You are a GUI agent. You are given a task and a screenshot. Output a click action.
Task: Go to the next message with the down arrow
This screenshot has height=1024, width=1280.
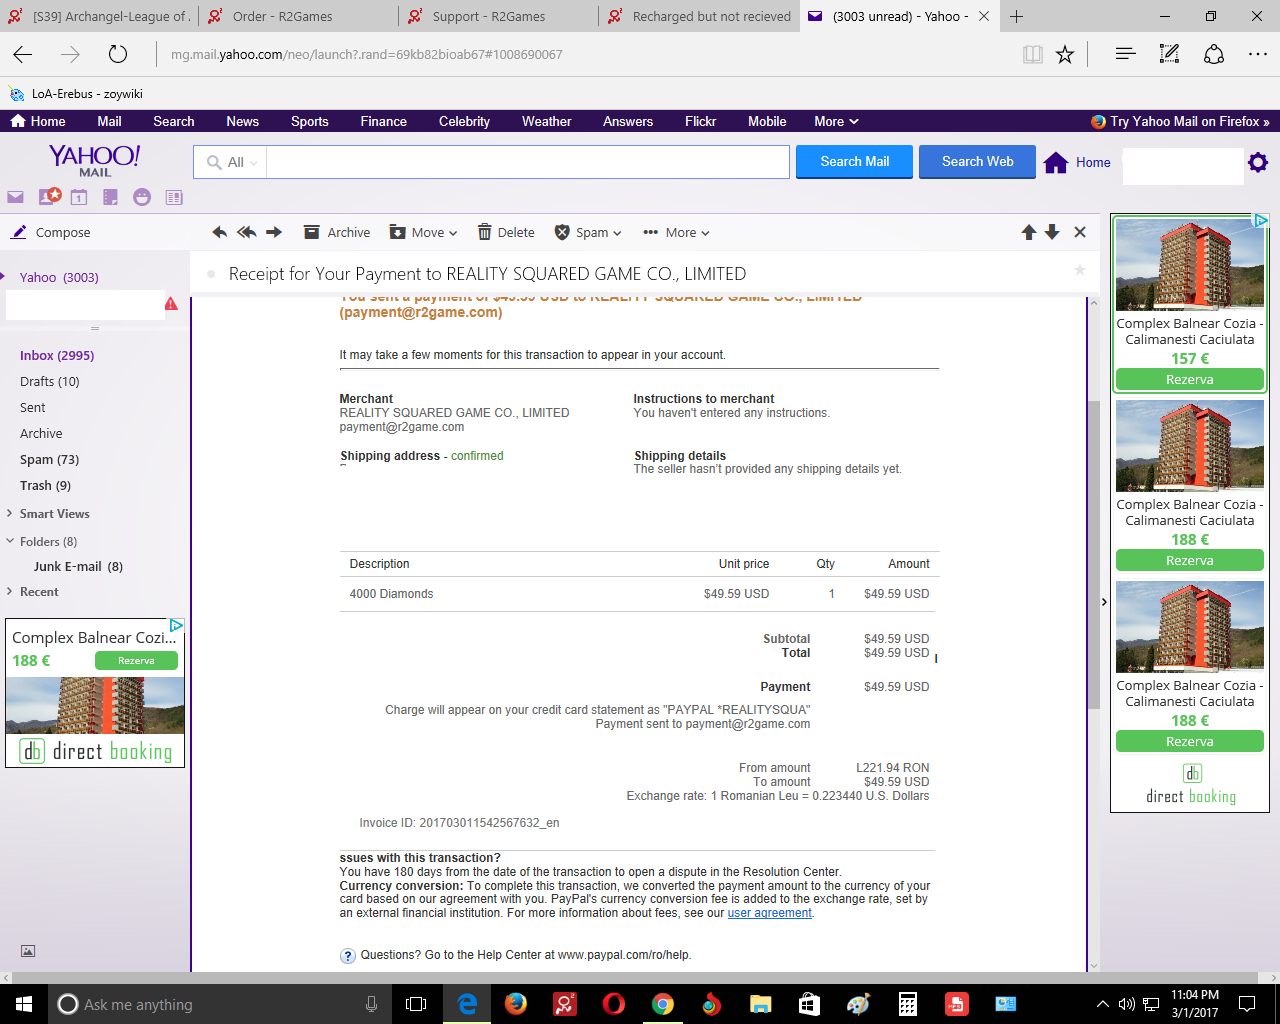tap(1052, 232)
